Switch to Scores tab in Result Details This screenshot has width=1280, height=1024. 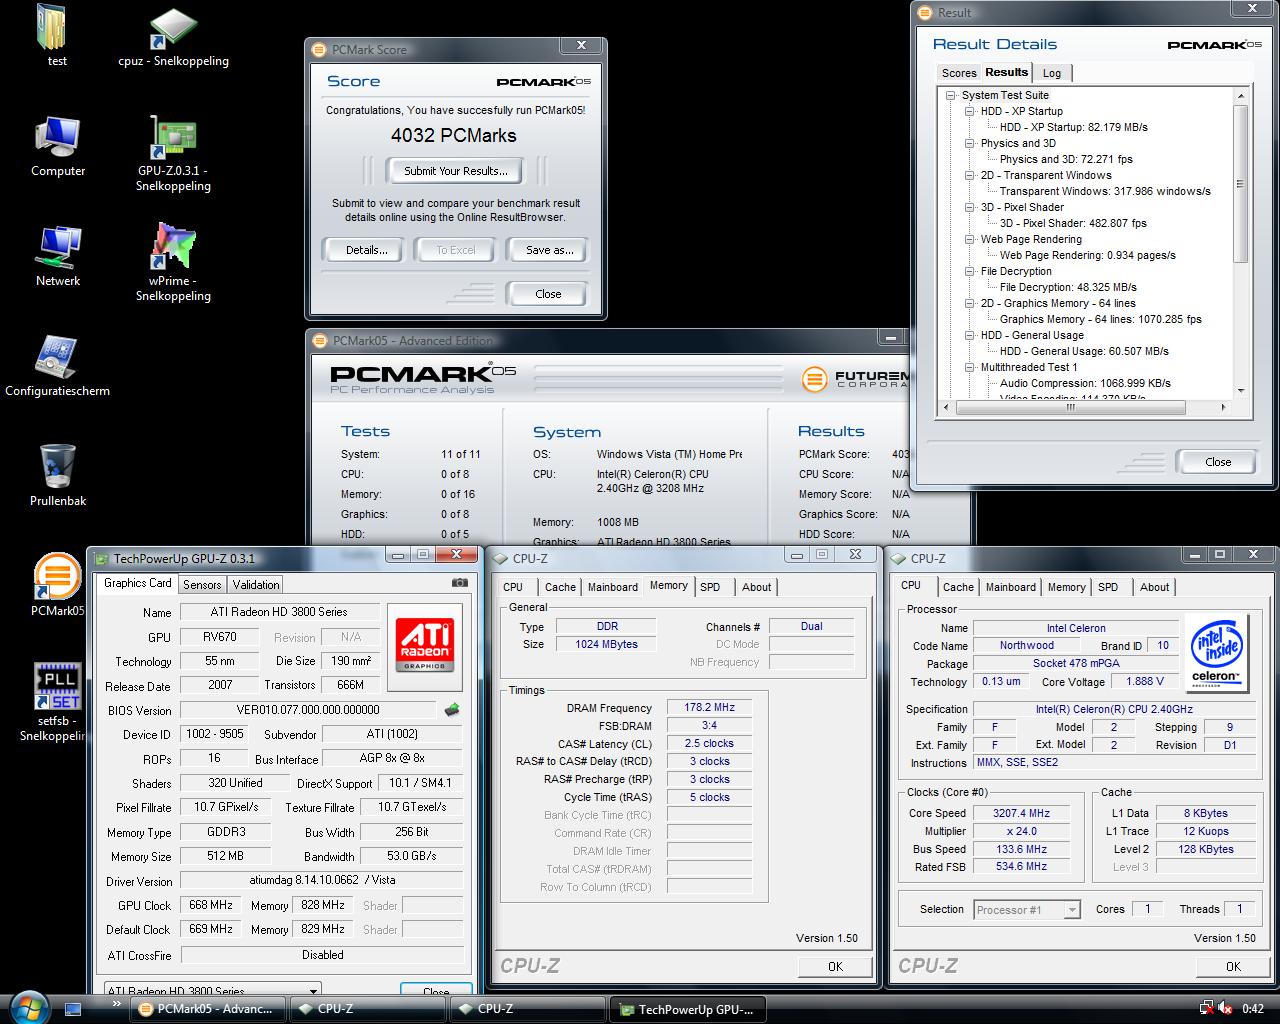click(x=958, y=73)
